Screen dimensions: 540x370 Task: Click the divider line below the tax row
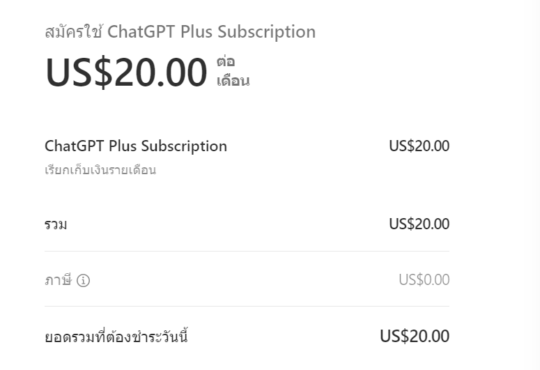pyautogui.click(x=247, y=306)
